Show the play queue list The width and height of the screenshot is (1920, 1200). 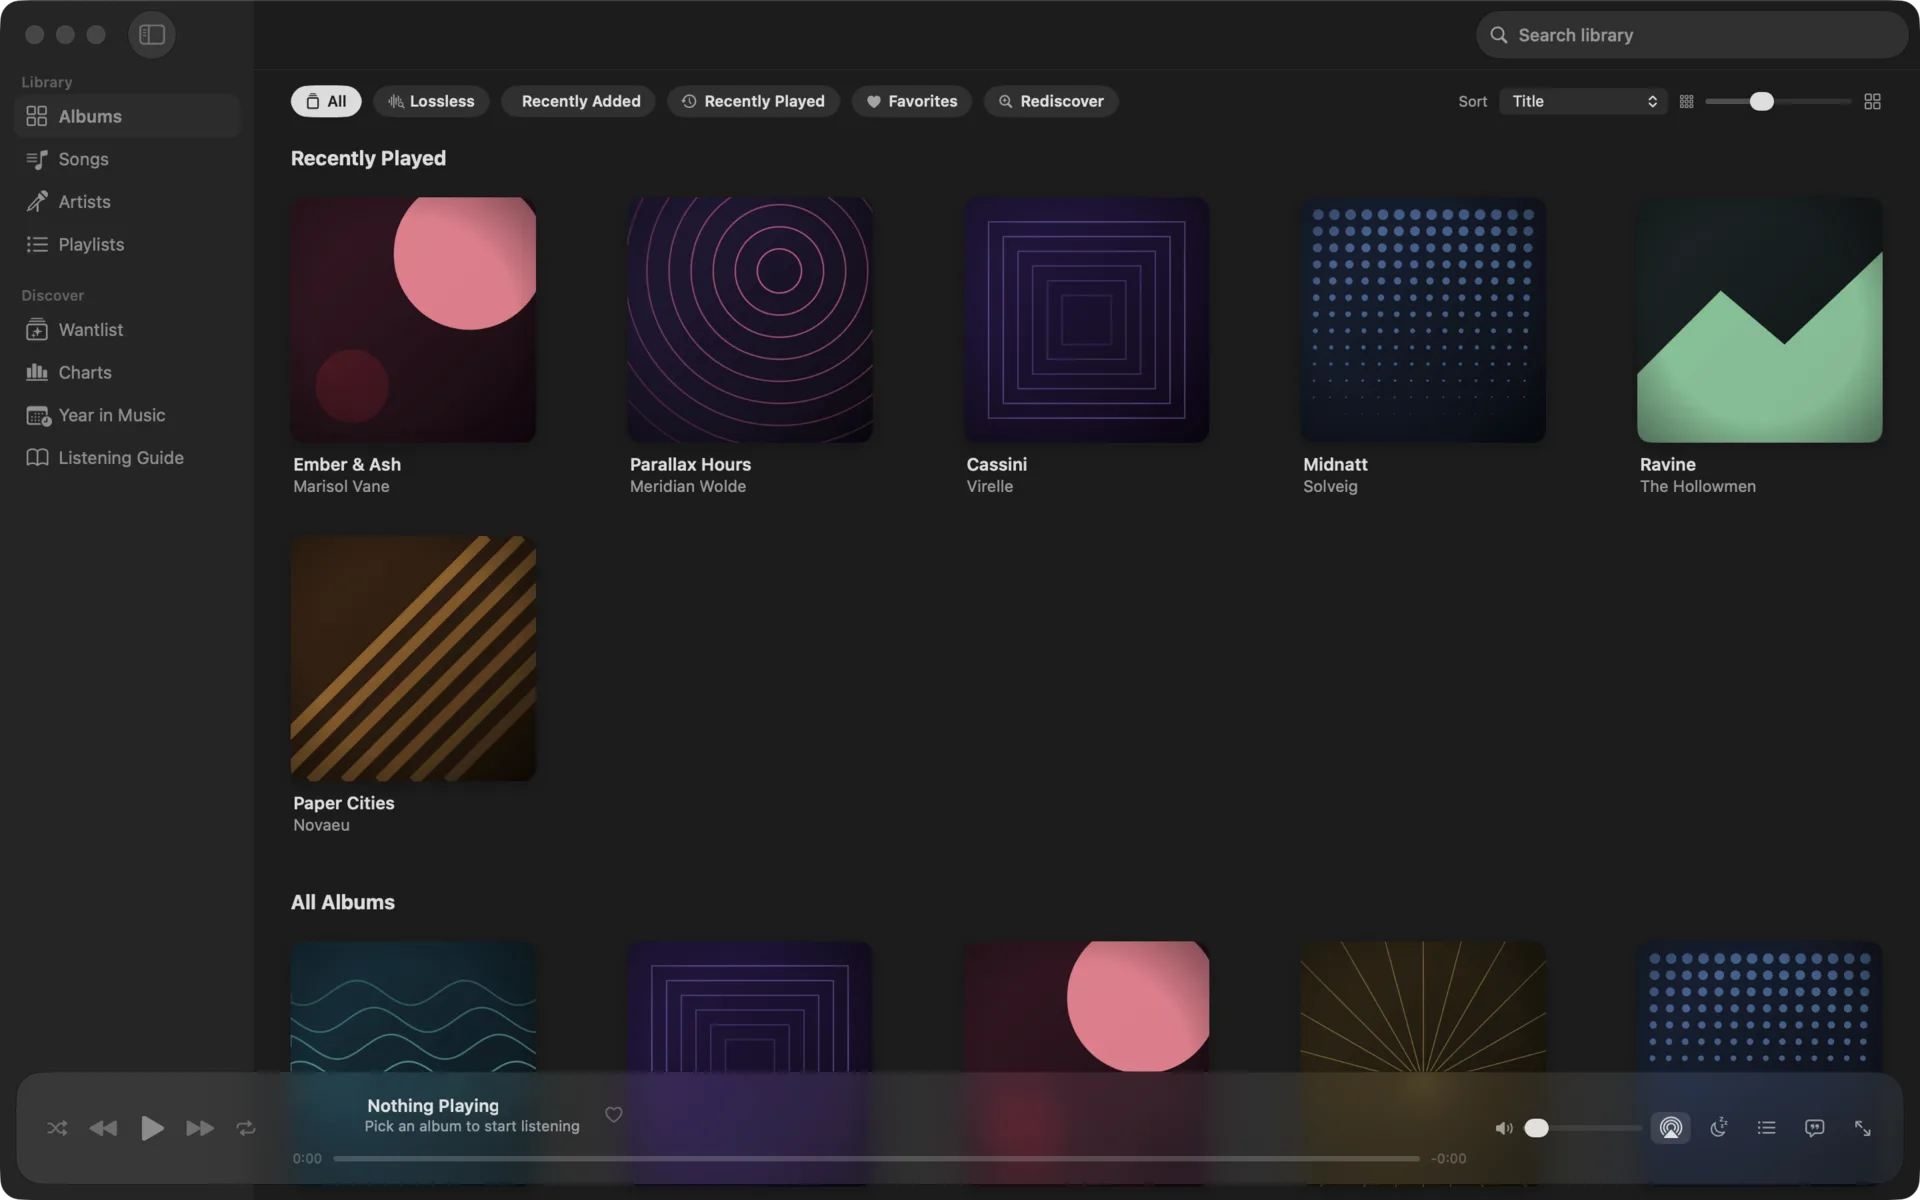(1767, 1128)
